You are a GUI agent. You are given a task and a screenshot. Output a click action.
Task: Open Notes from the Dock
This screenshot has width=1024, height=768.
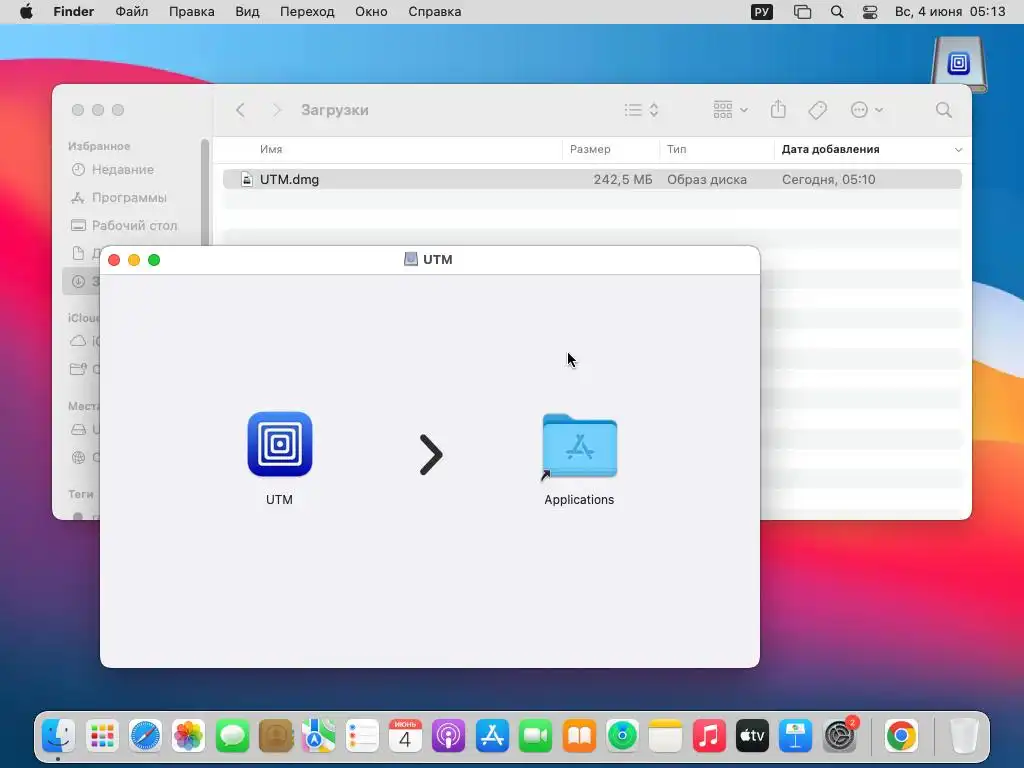[x=665, y=736]
